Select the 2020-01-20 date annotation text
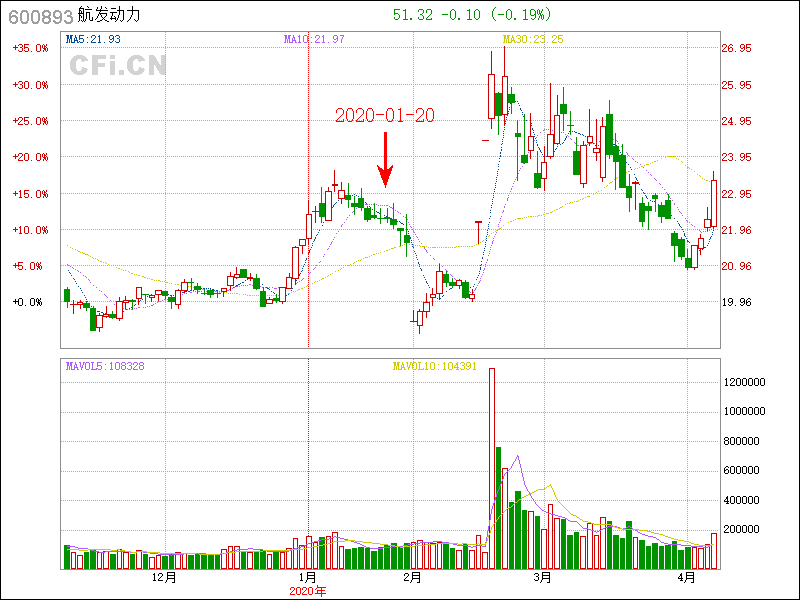Screen dimensions: 800x600 [385, 115]
